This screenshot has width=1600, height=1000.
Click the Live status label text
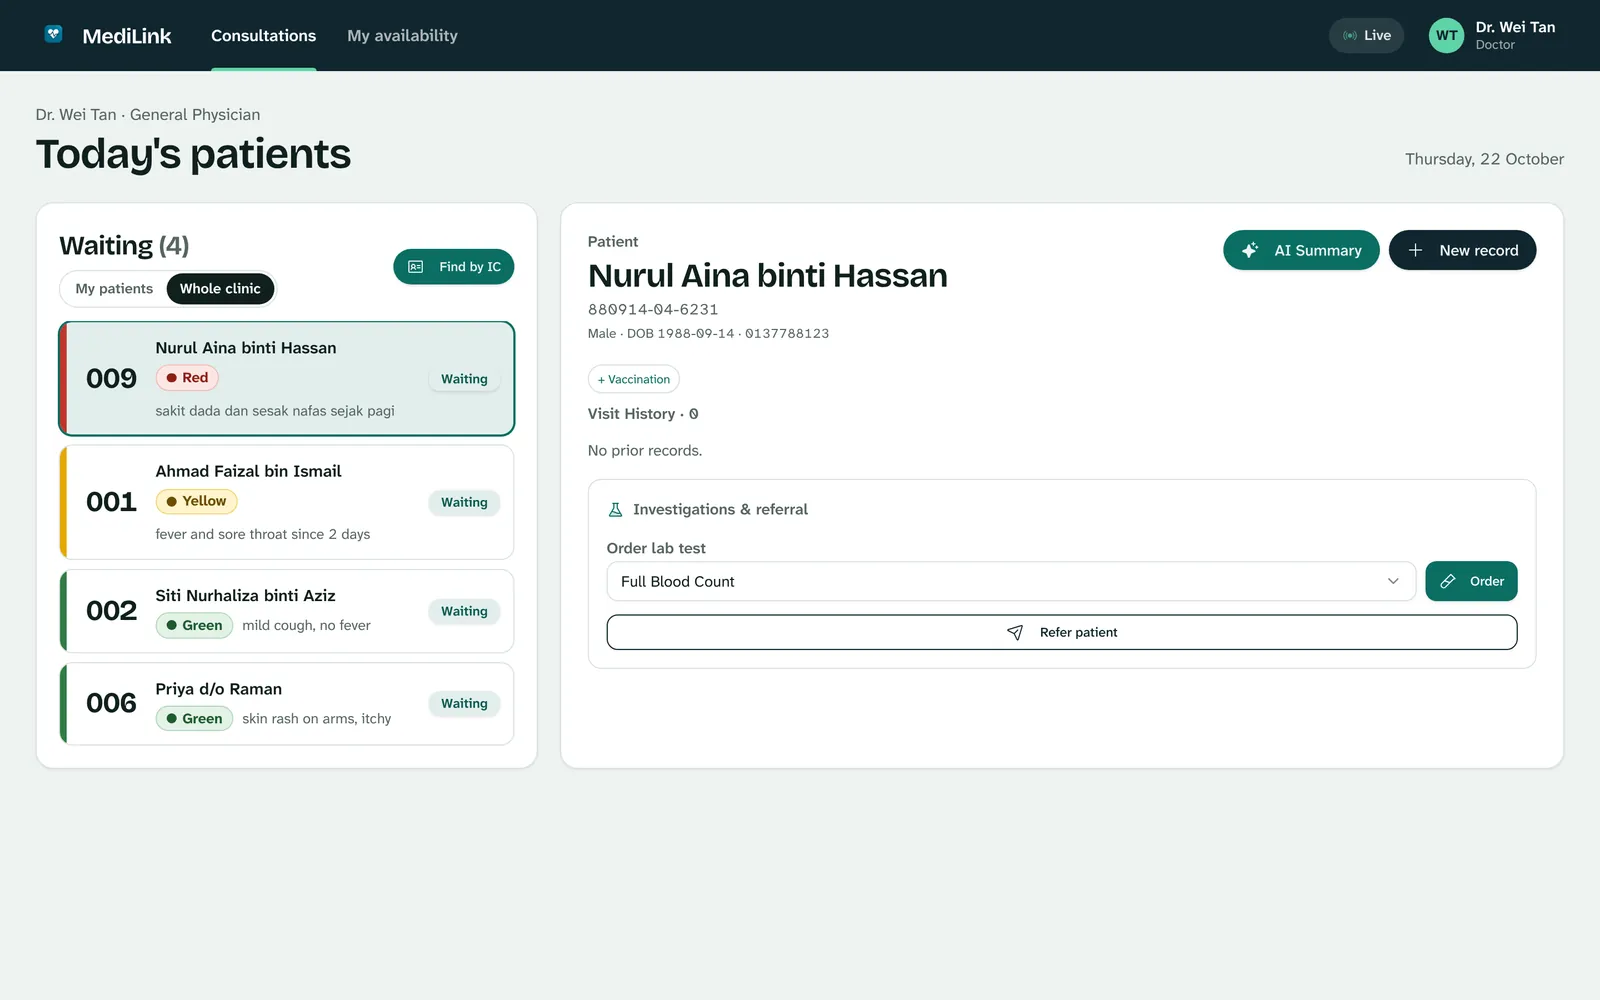[1377, 35]
